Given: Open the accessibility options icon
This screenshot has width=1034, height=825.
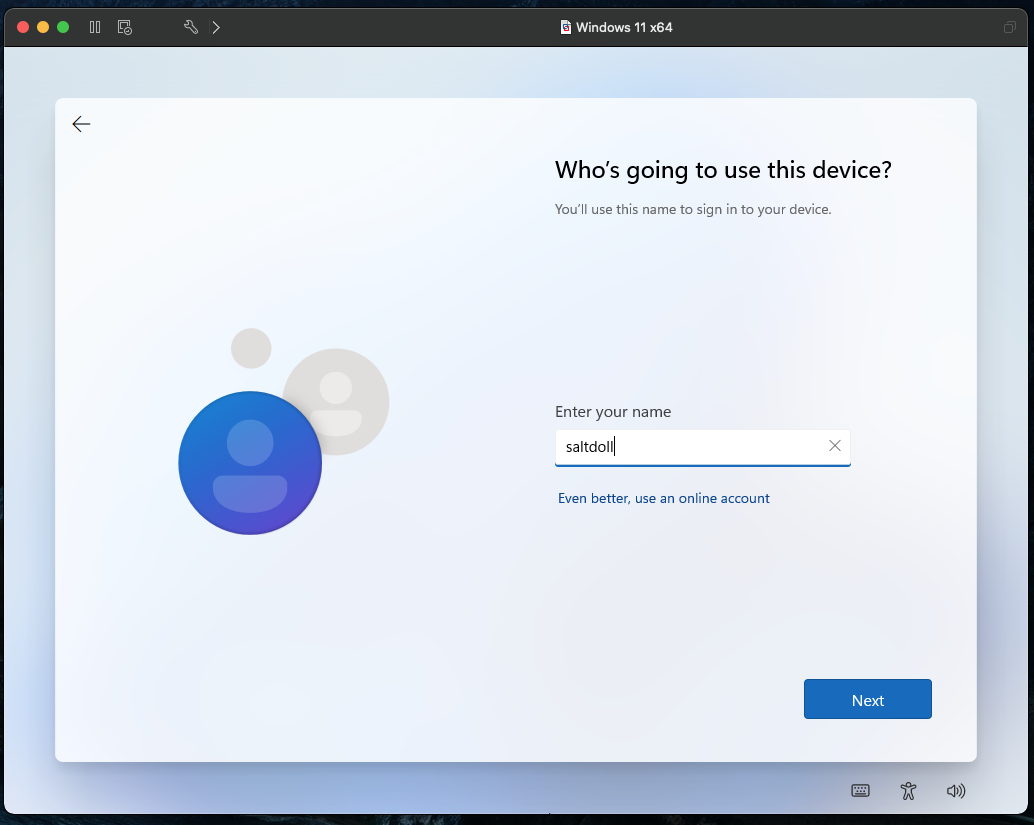Looking at the screenshot, I should pyautogui.click(x=908, y=791).
